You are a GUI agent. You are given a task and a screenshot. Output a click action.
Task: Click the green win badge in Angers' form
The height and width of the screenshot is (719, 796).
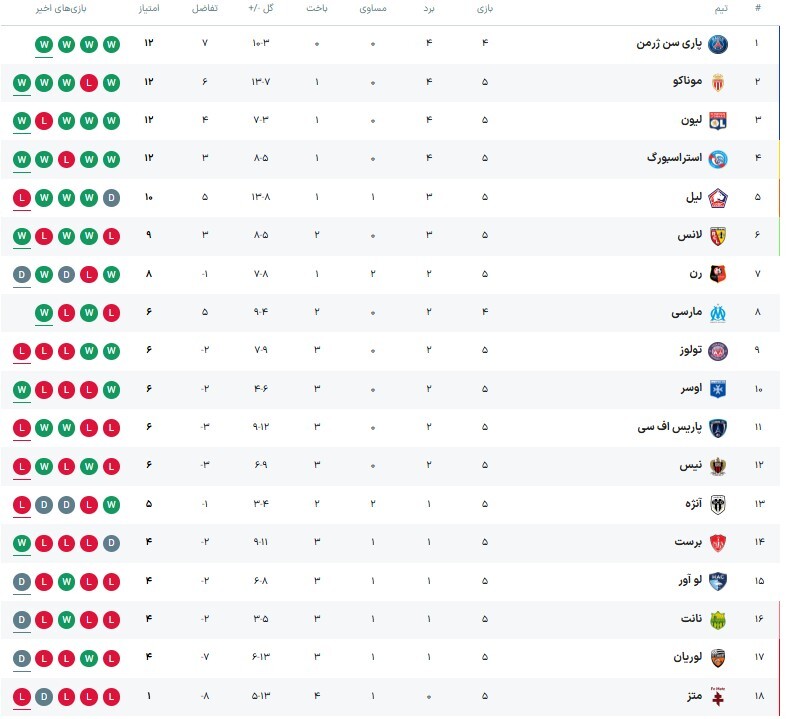(x=110, y=504)
